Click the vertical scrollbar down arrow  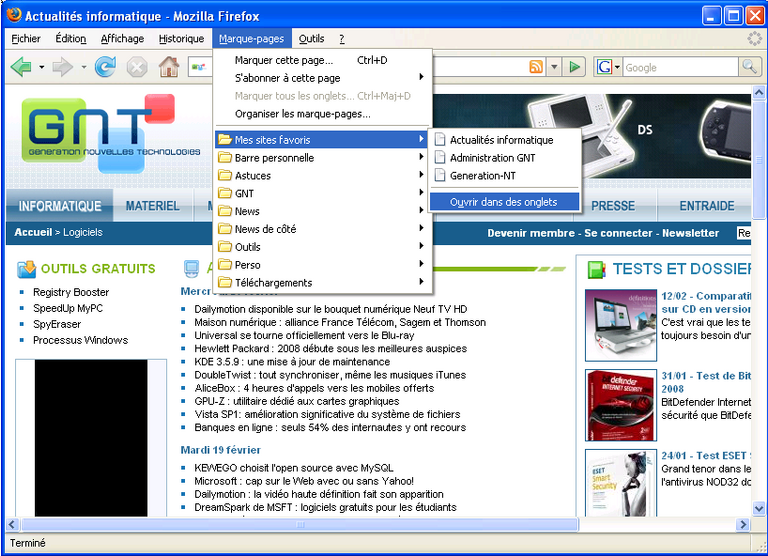759,509
